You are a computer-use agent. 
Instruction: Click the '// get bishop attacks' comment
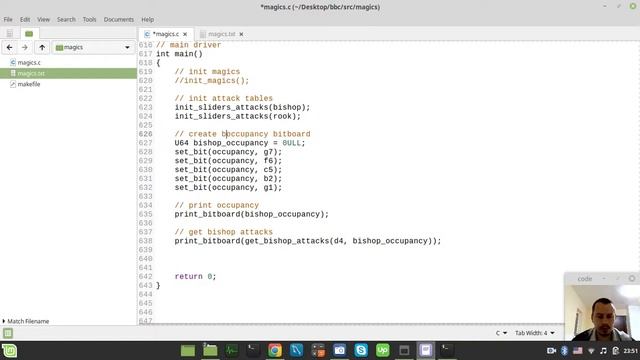(223, 232)
